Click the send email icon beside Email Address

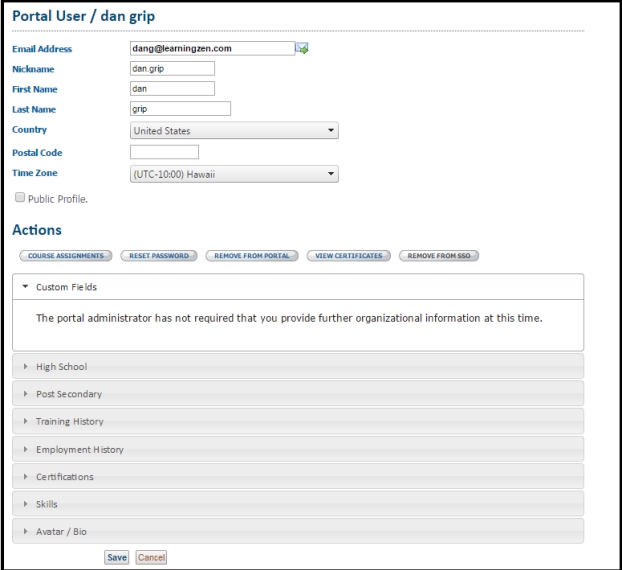click(x=302, y=48)
